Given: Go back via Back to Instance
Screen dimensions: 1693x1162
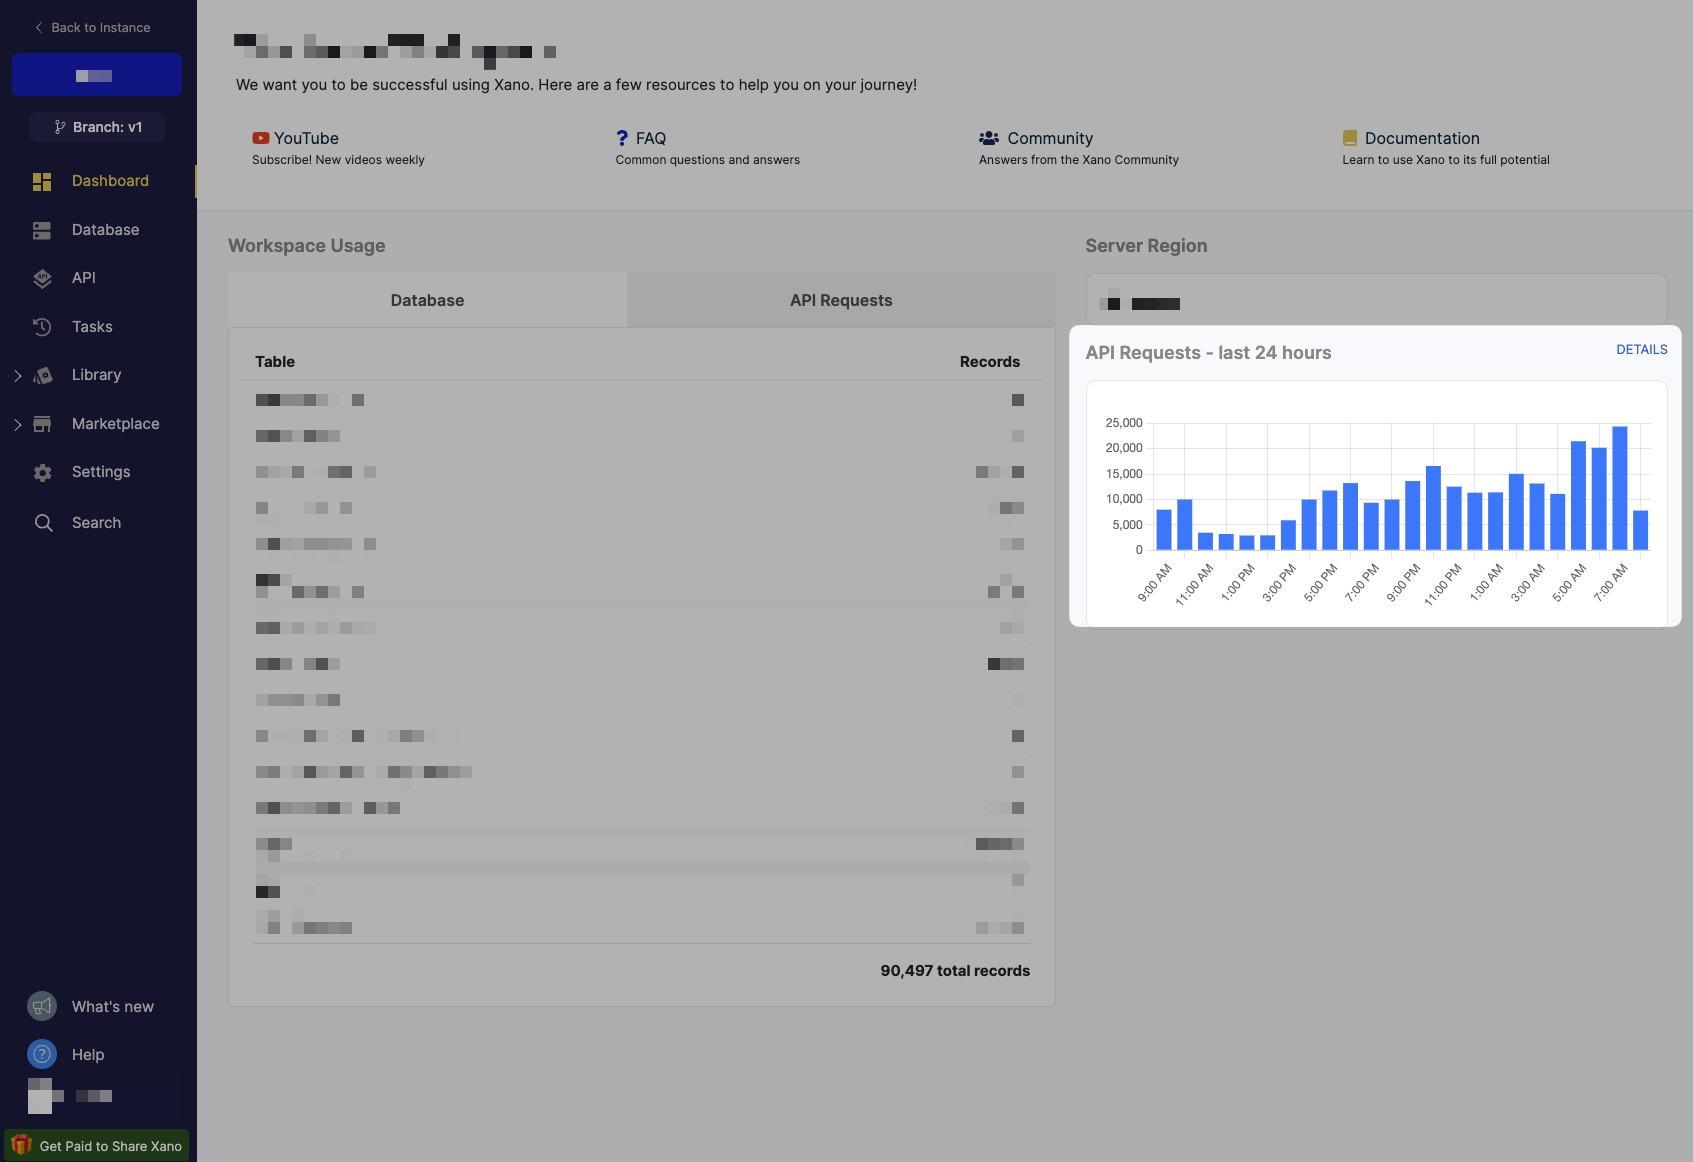Looking at the screenshot, I should [x=92, y=28].
